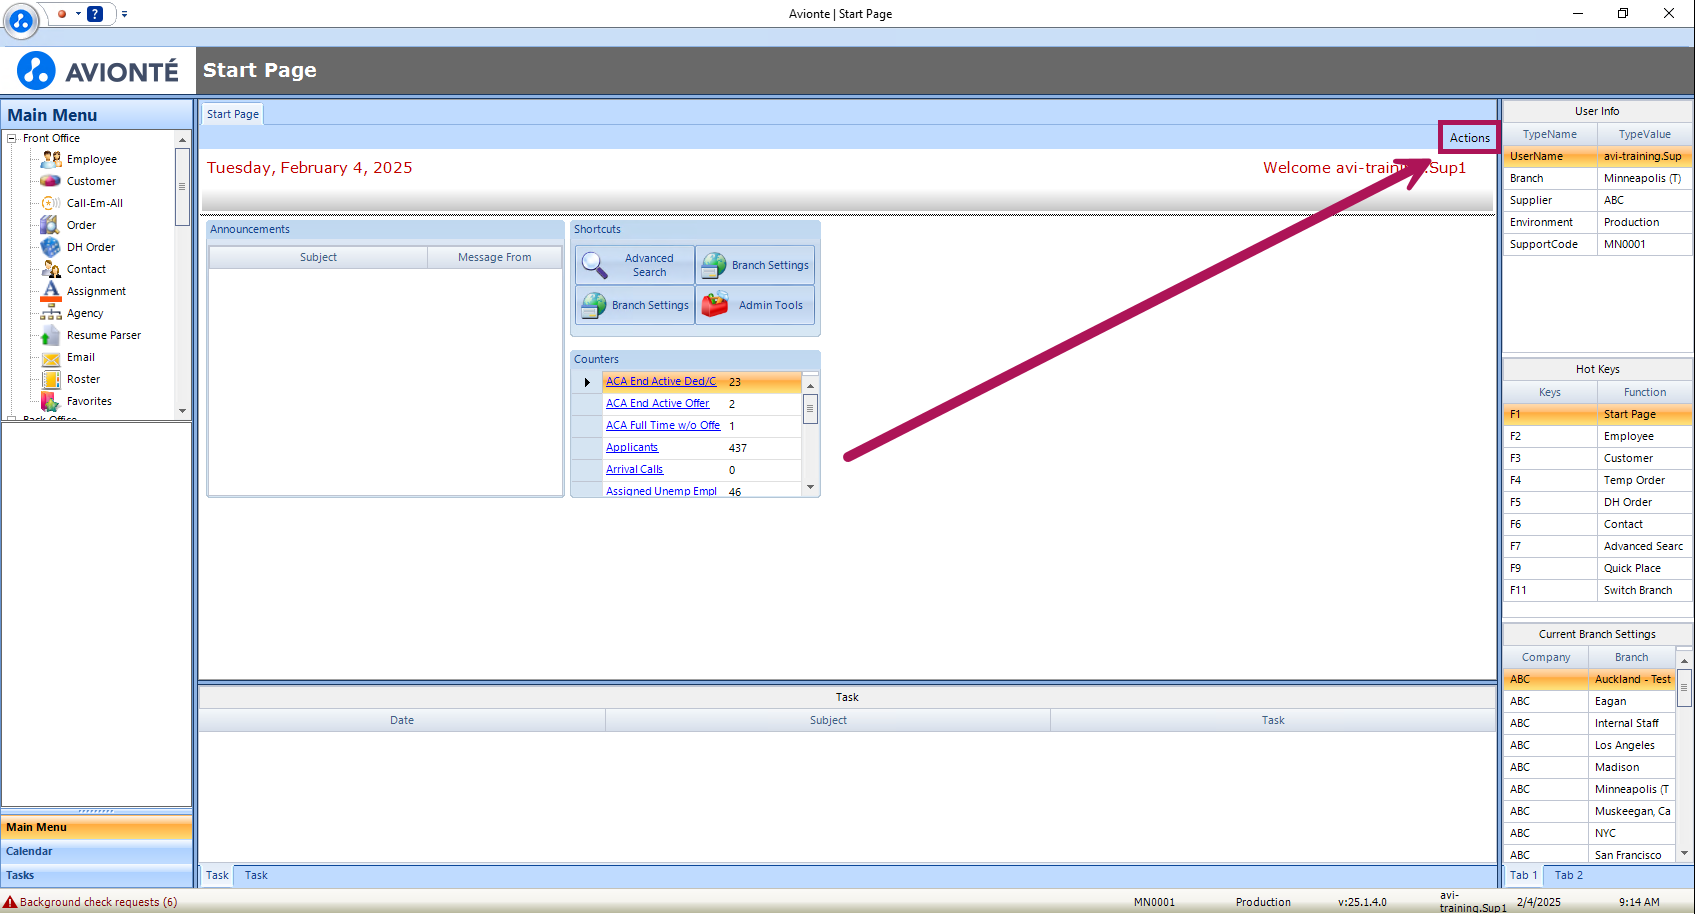Image resolution: width=1695 pixels, height=914 pixels.
Task: Open the Arrival Calls counter link
Action: click(634, 470)
